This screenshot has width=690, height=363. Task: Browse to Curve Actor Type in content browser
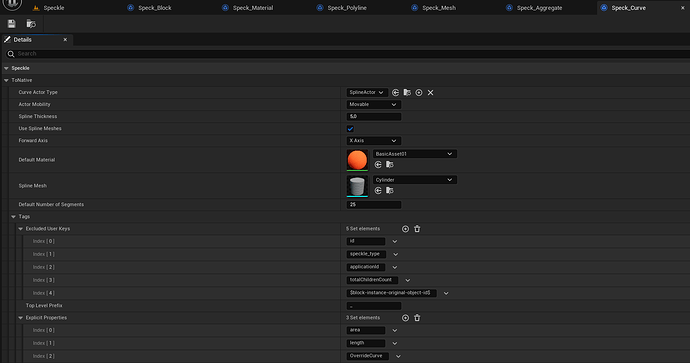pos(407,92)
